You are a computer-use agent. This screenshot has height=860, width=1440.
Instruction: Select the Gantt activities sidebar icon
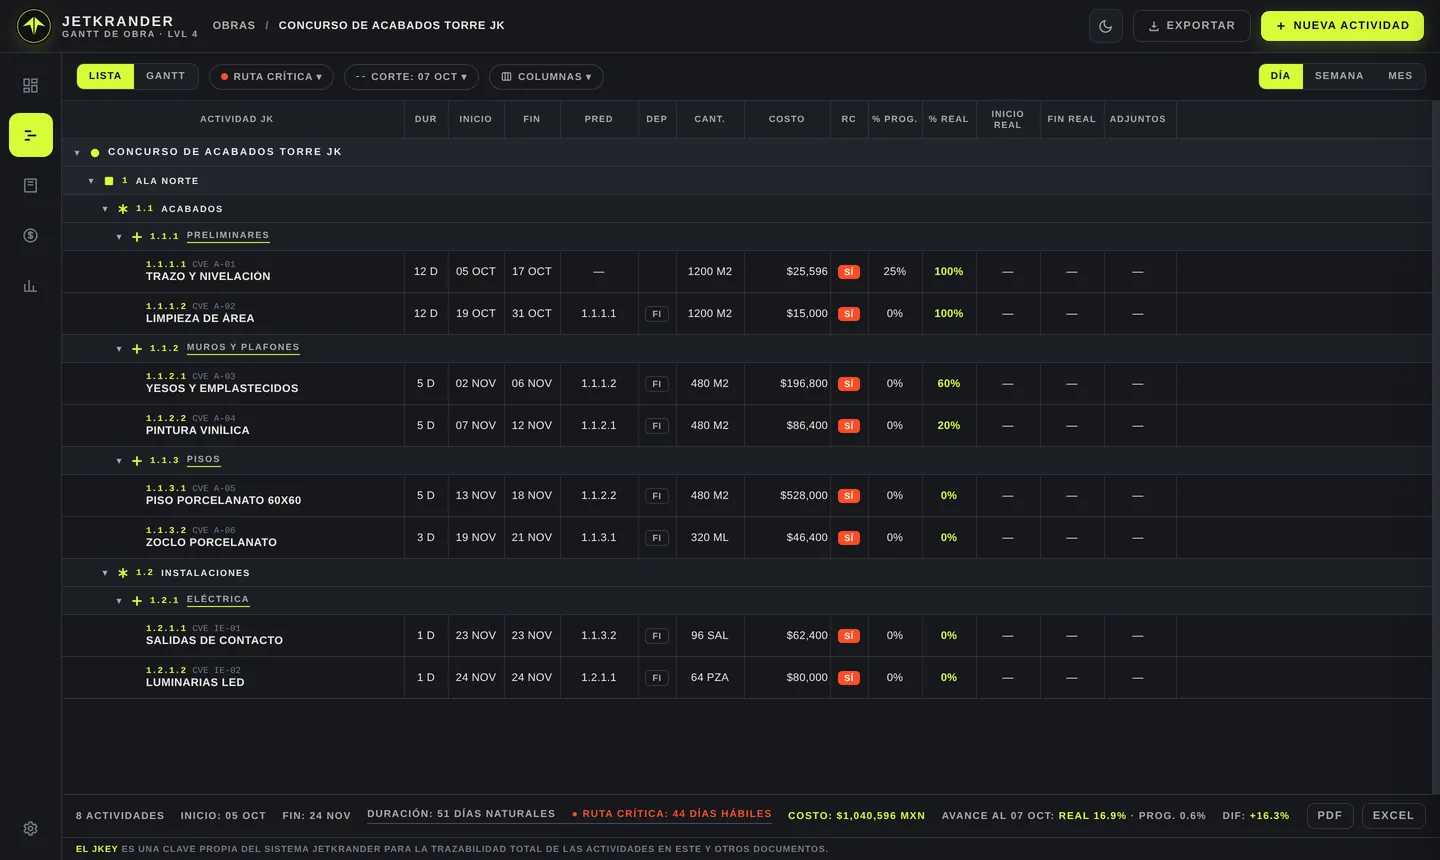pos(31,135)
